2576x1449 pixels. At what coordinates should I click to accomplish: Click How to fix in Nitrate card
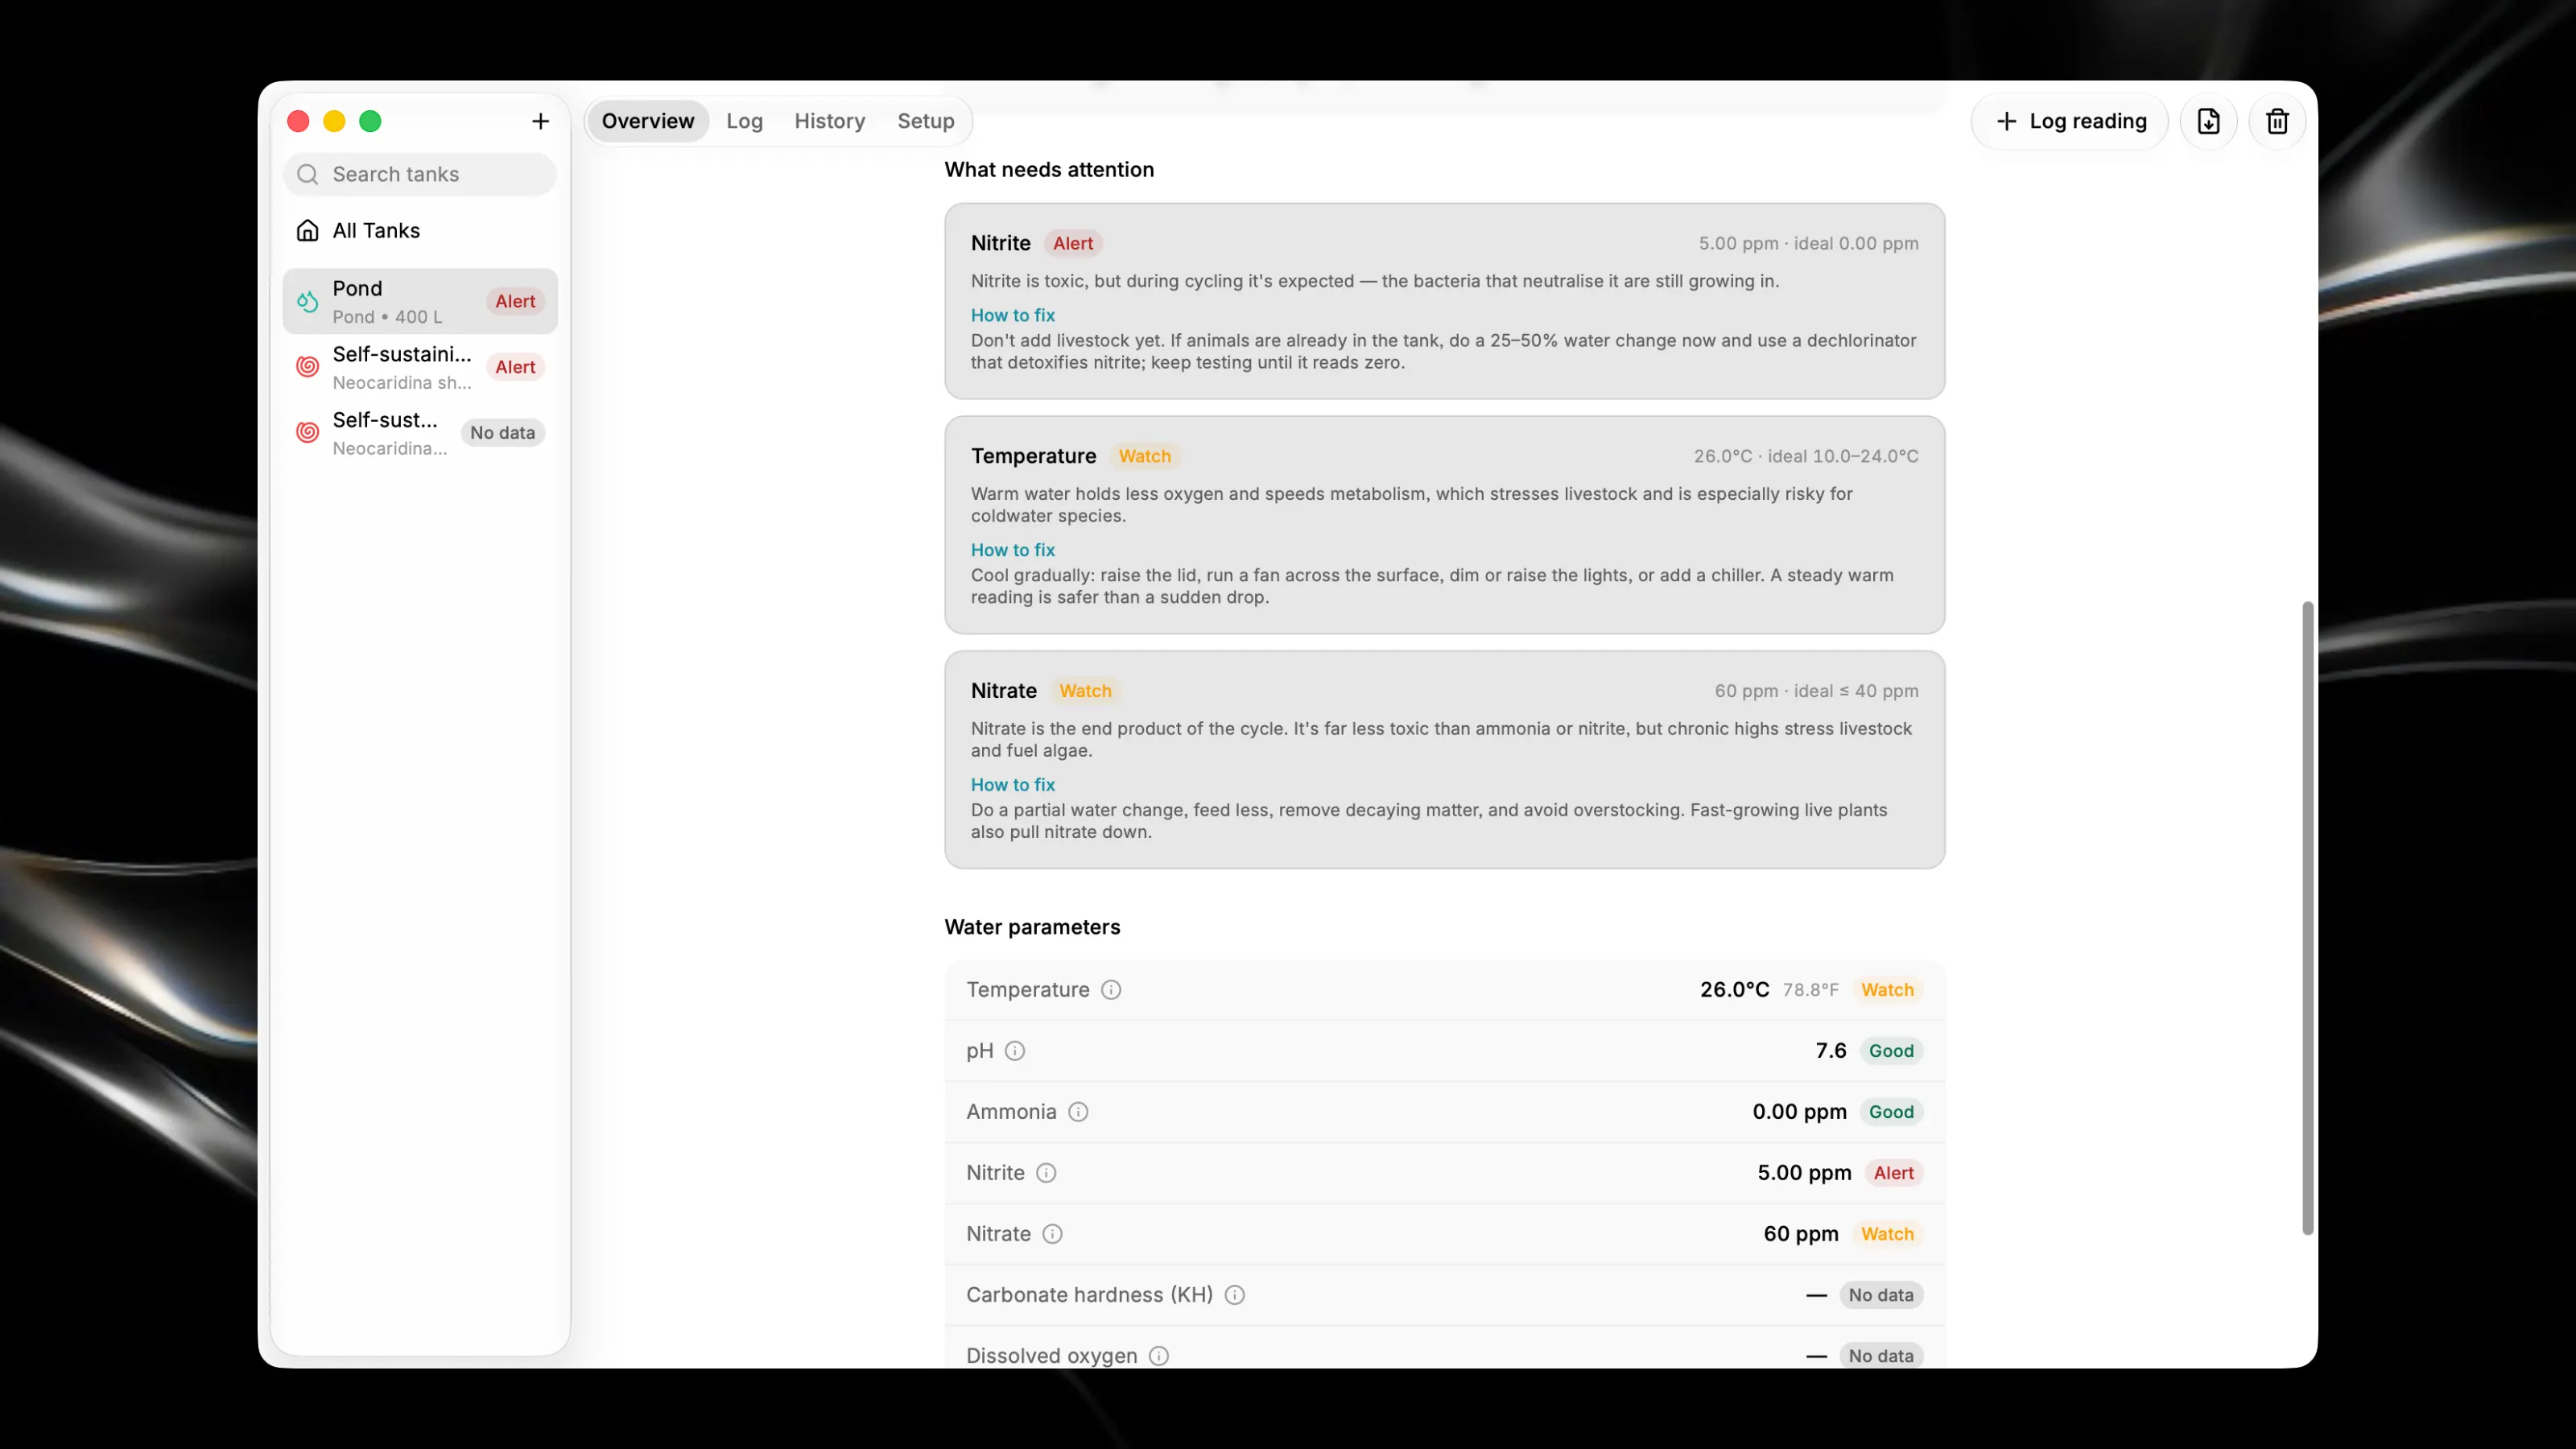tap(1012, 785)
